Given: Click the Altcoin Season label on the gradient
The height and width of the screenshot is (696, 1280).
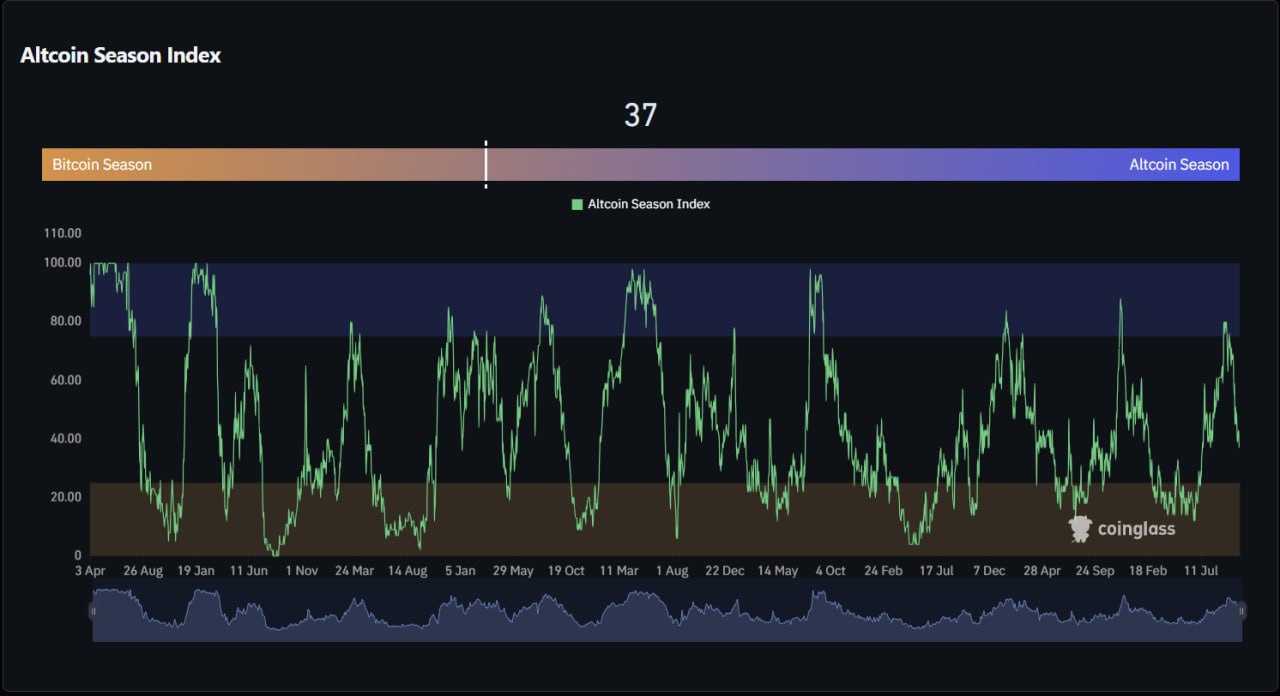Looking at the screenshot, I should (x=1179, y=164).
